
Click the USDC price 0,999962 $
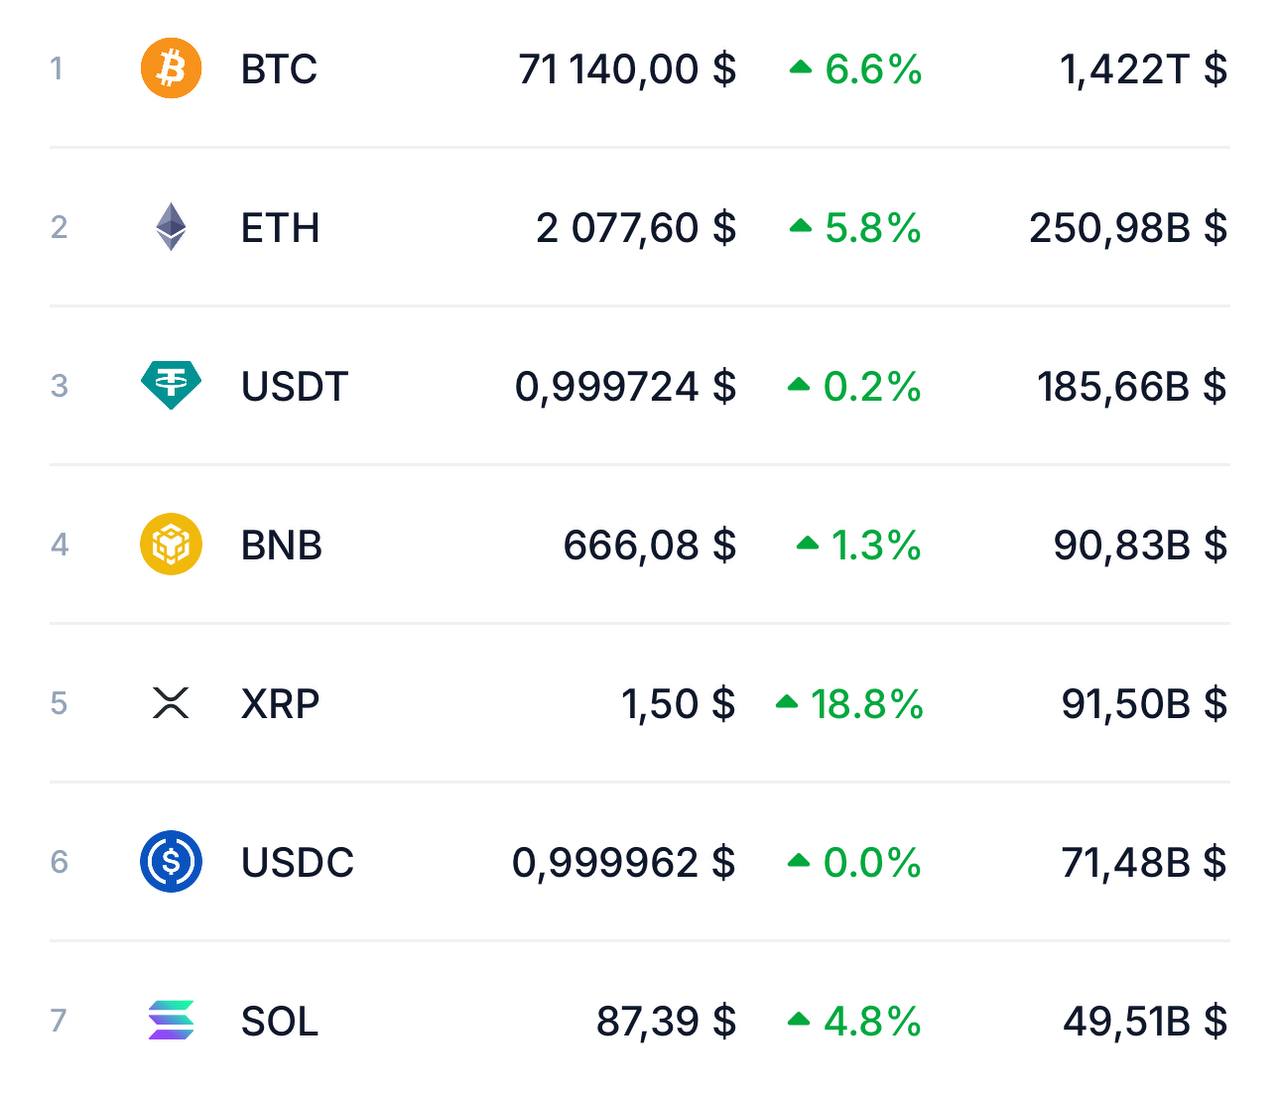point(624,862)
